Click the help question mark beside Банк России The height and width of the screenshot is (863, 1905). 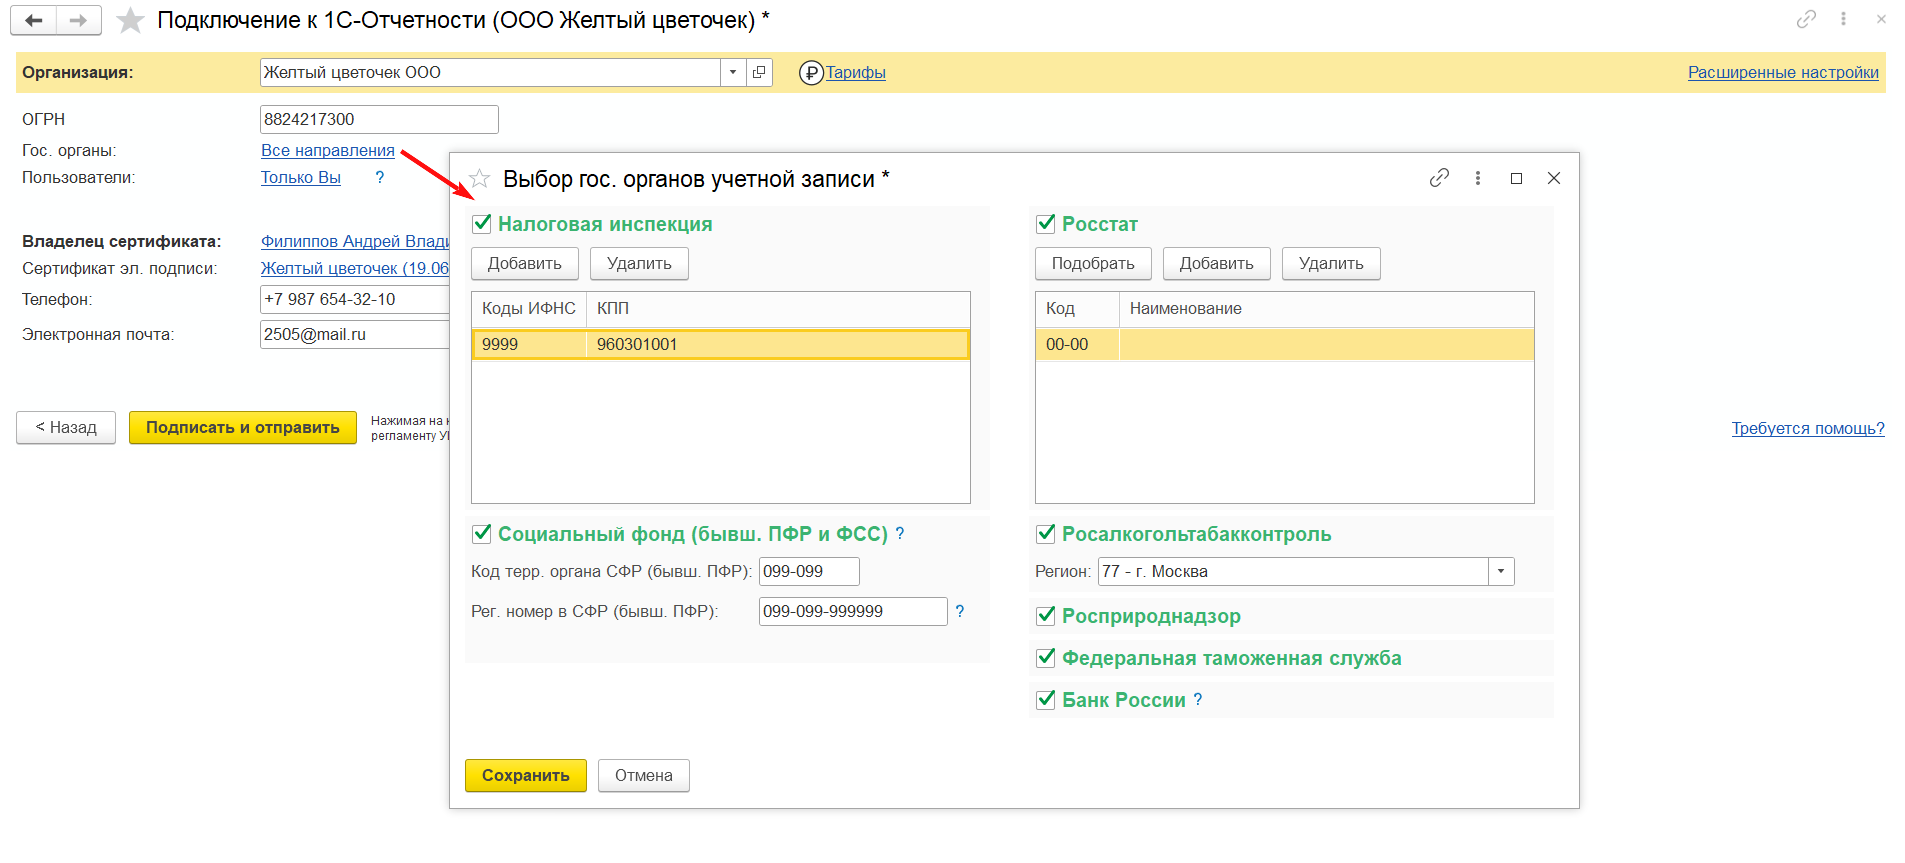click(x=1198, y=700)
